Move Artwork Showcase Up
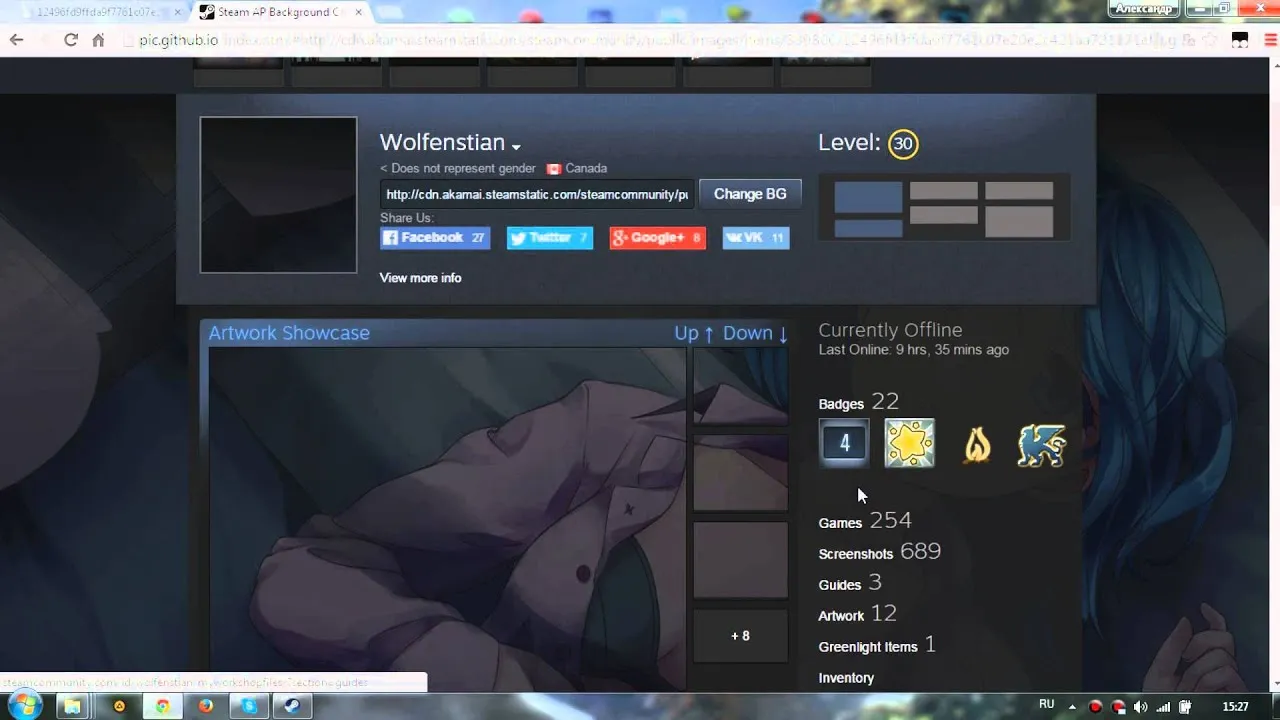The height and width of the screenshot is (720, 1280). [694, 333]
